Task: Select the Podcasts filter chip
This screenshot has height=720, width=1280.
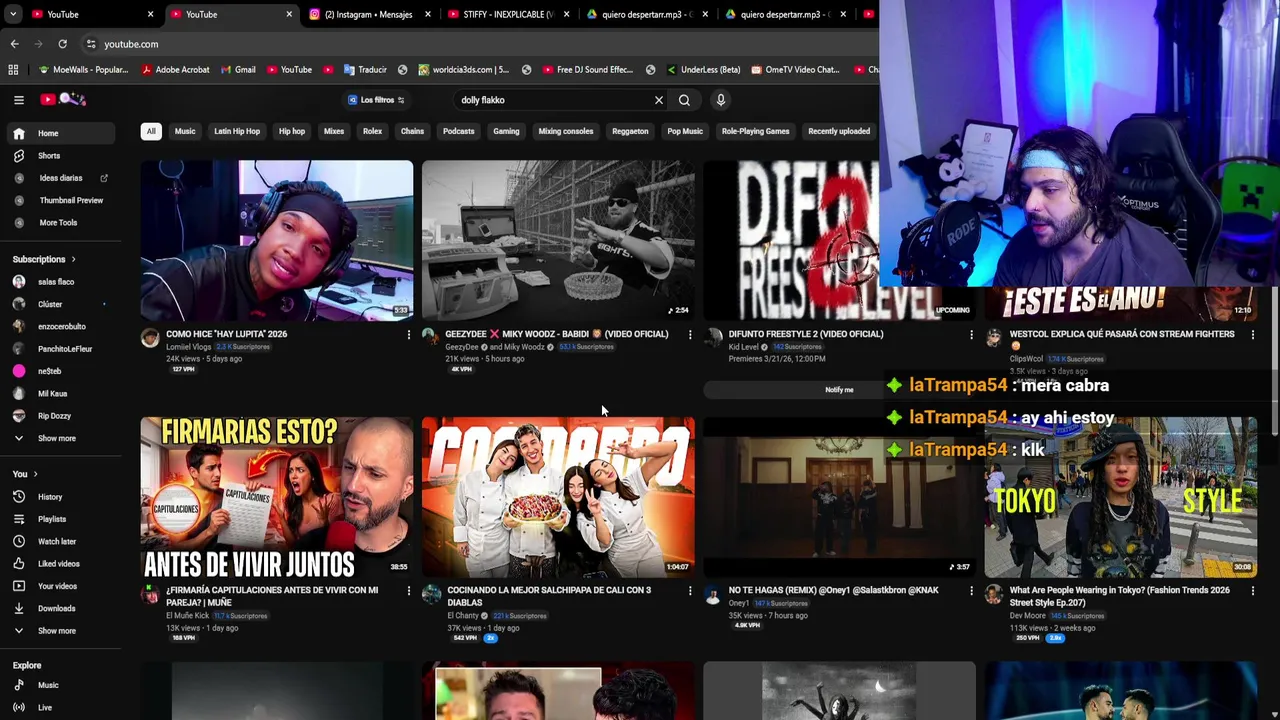Action: (x=458, y=131)
